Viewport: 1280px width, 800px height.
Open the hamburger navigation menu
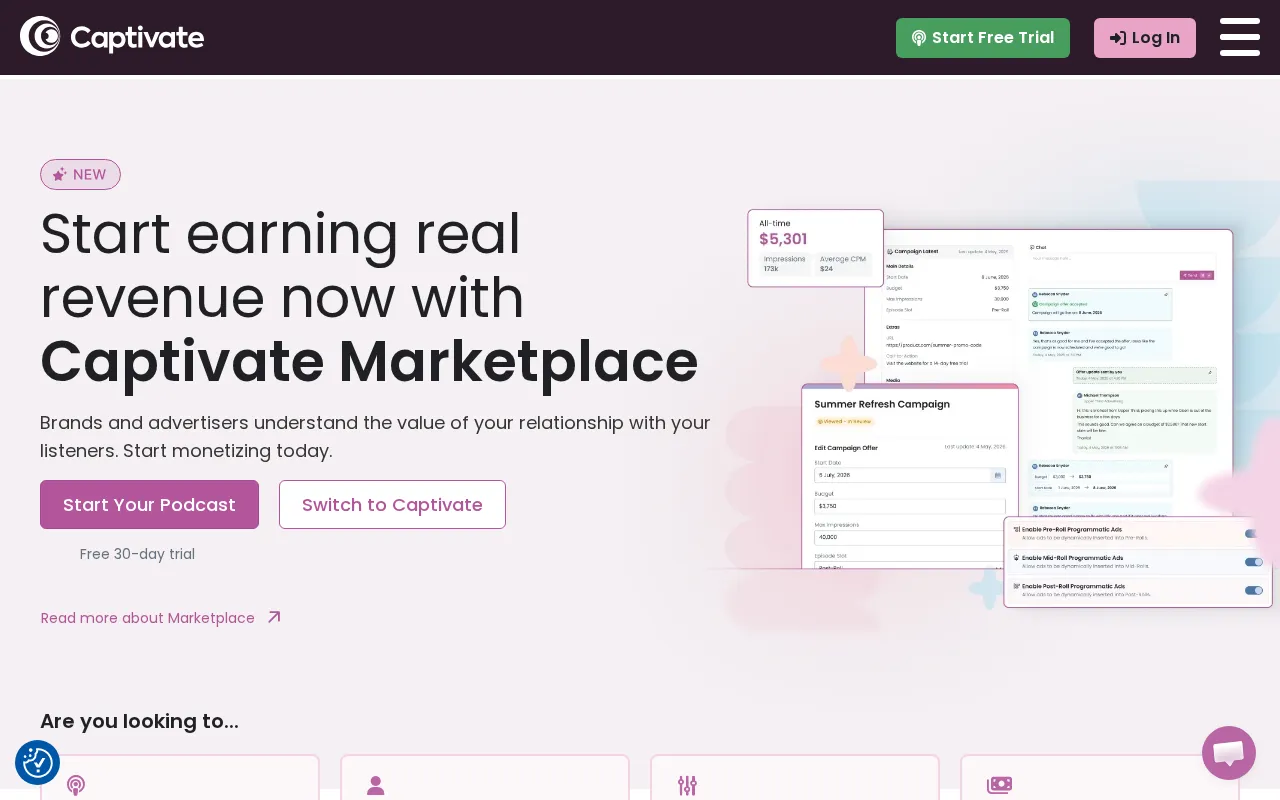pos(1240,37)
